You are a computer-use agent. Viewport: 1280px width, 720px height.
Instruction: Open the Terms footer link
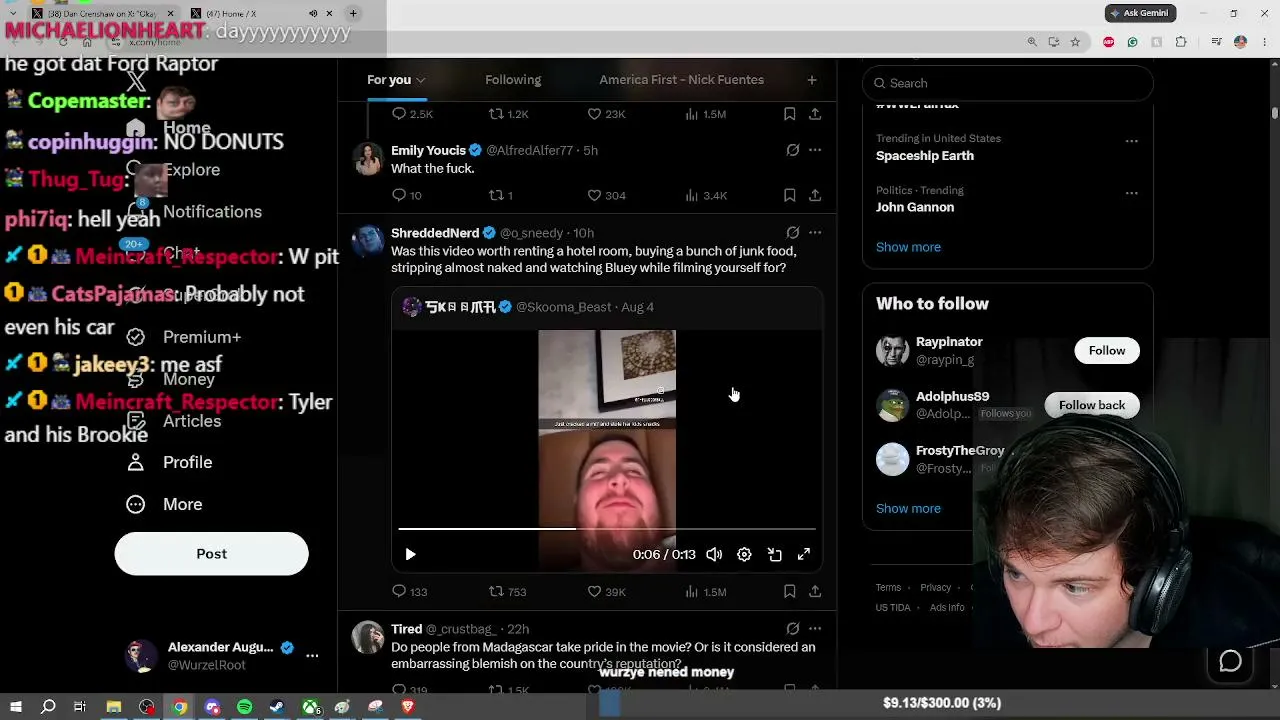[x=888, y=588]
